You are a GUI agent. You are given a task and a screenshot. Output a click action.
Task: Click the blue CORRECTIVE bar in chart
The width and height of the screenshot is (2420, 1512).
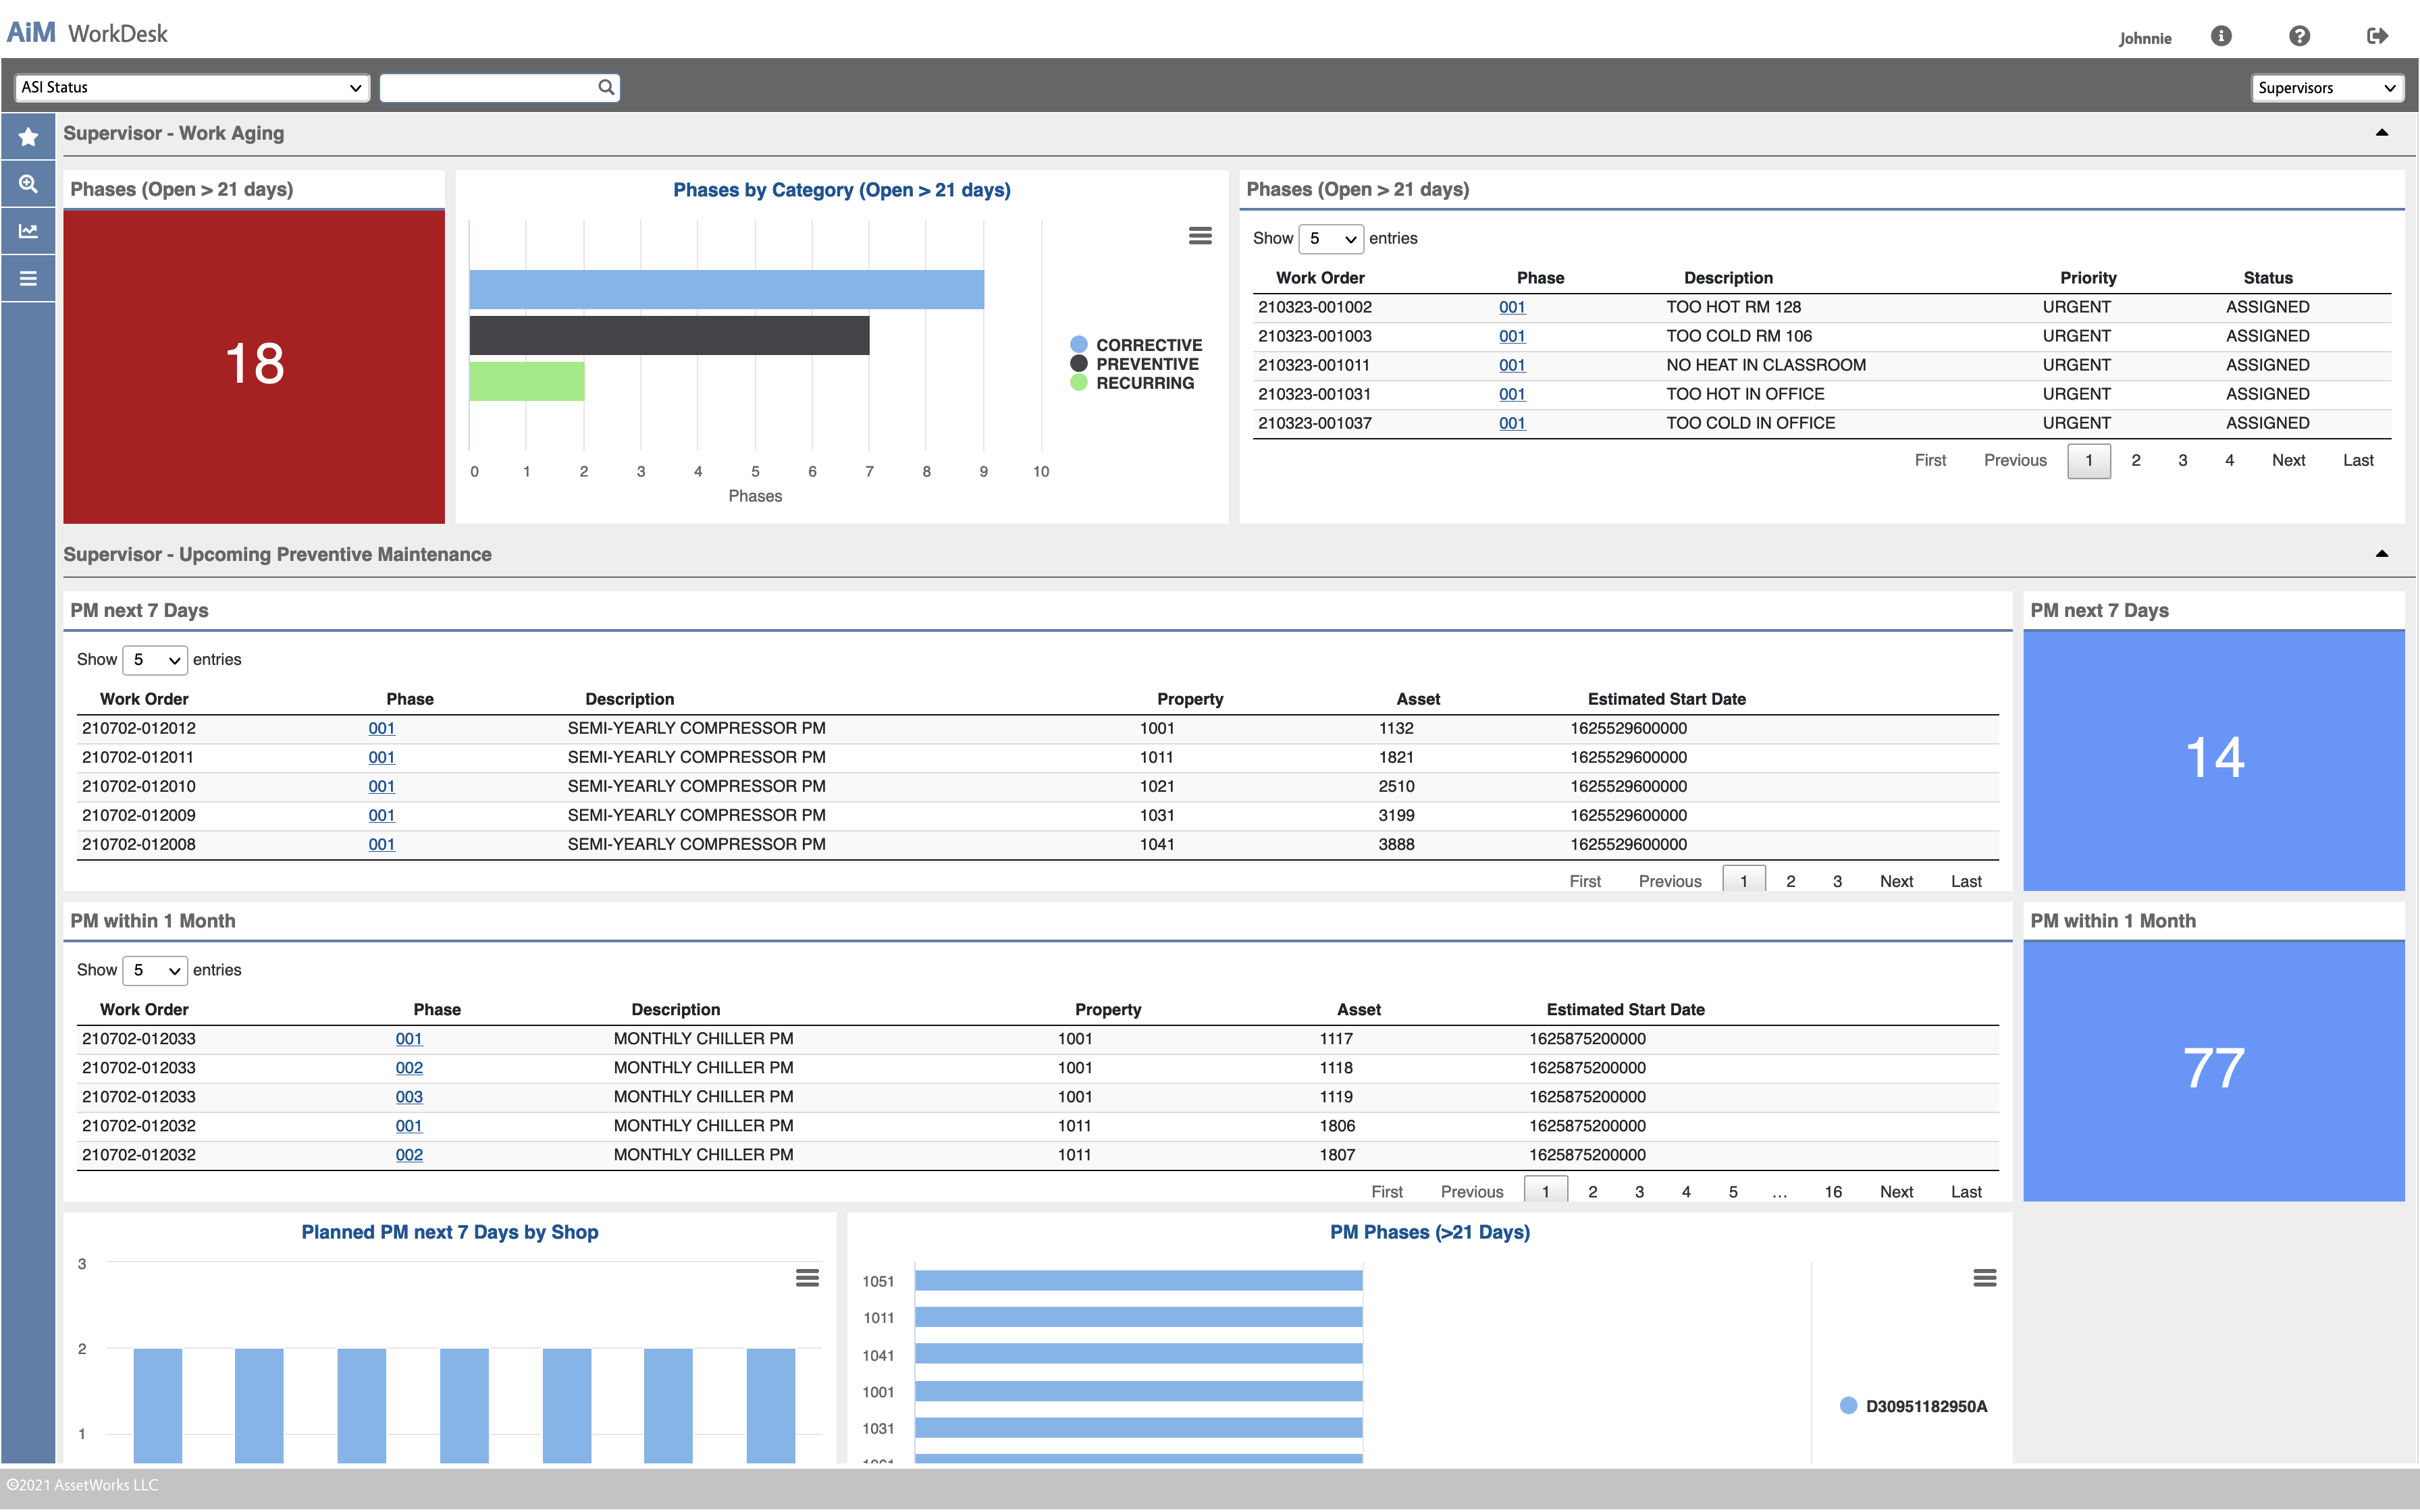tap(726, 289)
